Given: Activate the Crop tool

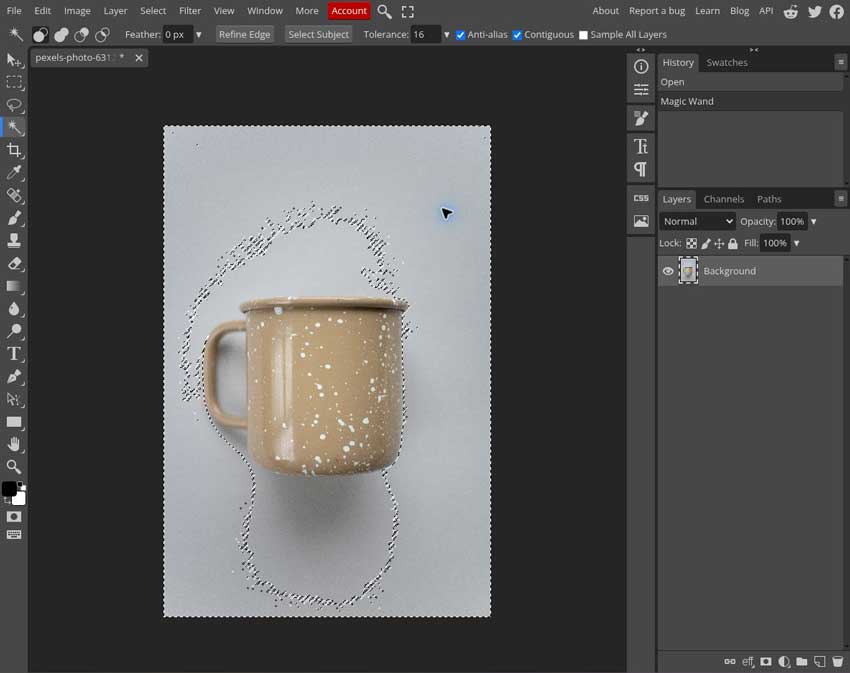Looking at the screenshot, I should [14, 150].
